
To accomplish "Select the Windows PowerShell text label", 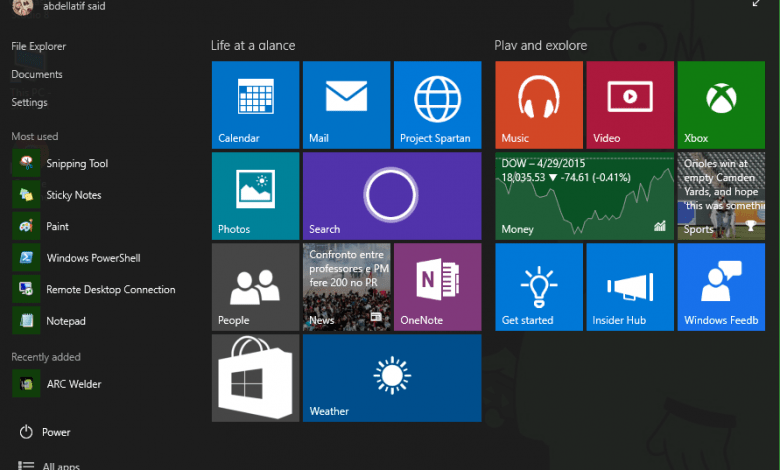I will pos(94,258).
